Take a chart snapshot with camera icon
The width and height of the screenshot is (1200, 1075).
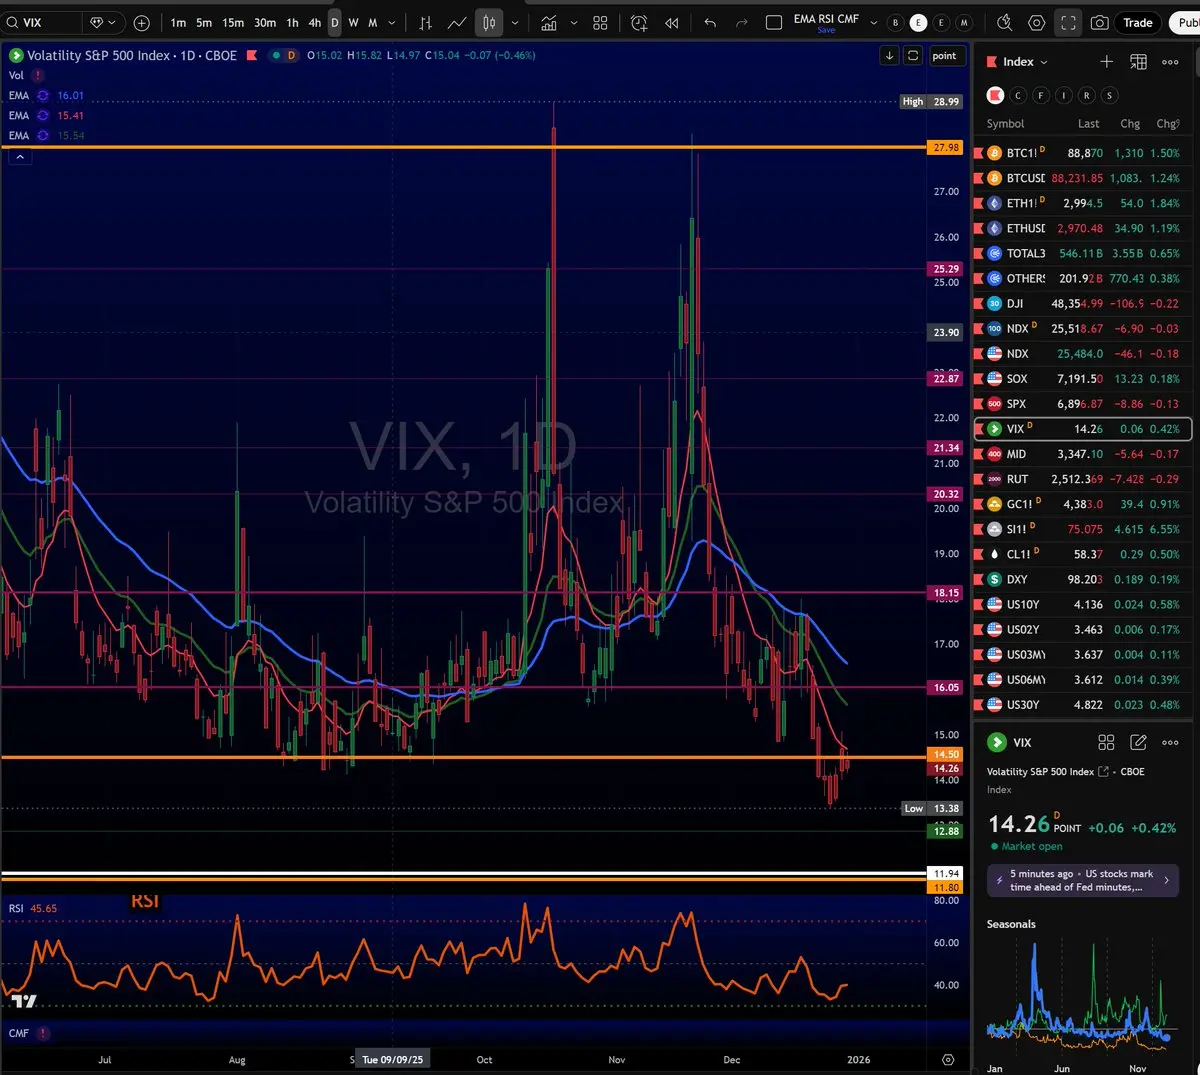[x=1099, y=22]
